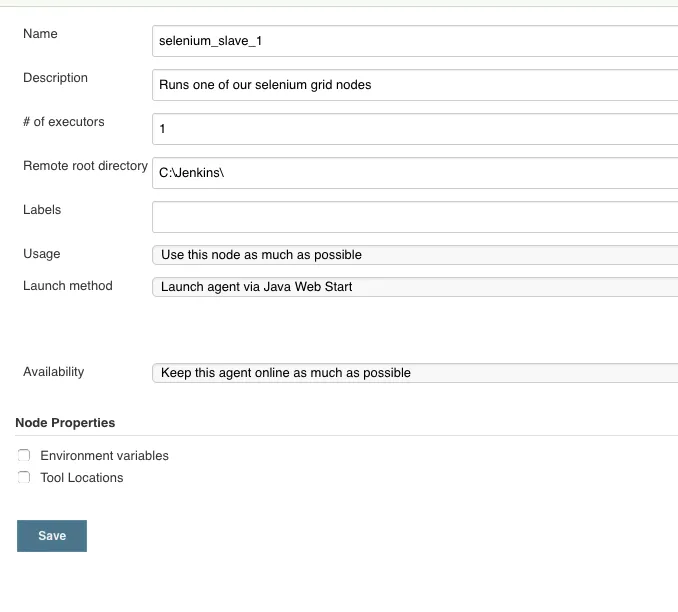
Task: Expand the Launch method dropdown
Action: pyautogui.click(x=415, y=287)
